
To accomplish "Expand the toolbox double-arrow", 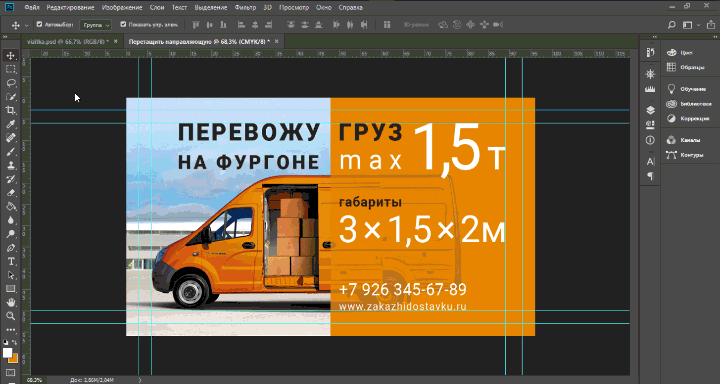I will (5, 37).
